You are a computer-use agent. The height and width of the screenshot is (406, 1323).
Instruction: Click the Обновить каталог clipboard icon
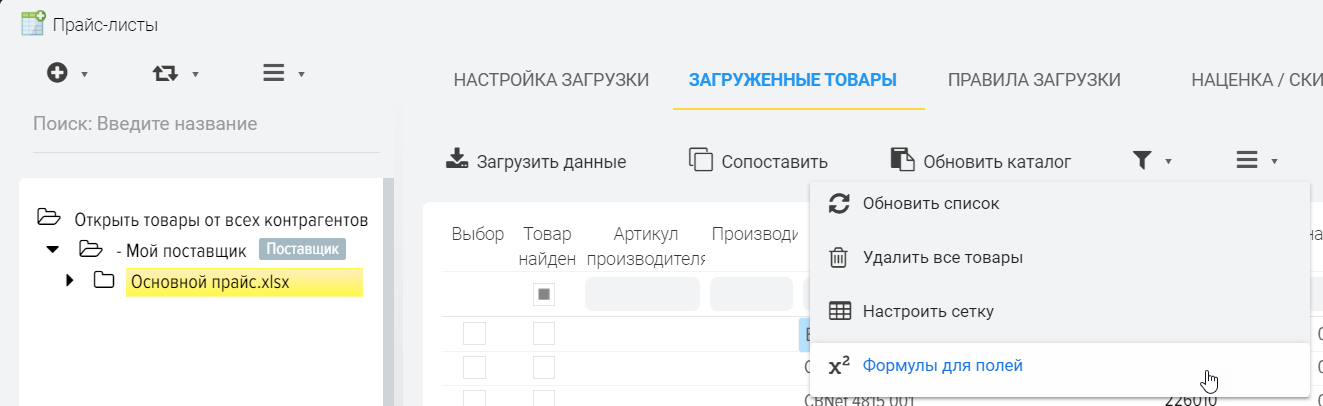(x=902, y=160)
